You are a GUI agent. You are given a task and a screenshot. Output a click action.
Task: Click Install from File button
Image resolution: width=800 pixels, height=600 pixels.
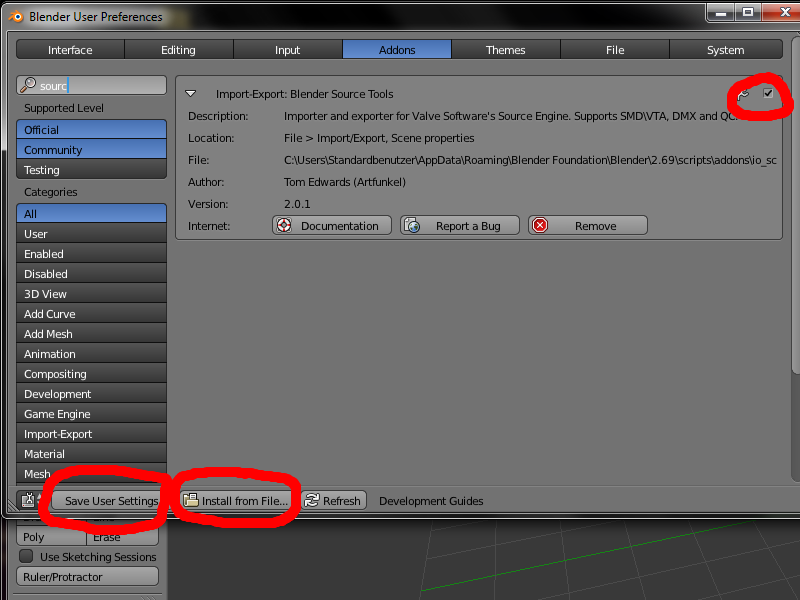coord(236,501)
